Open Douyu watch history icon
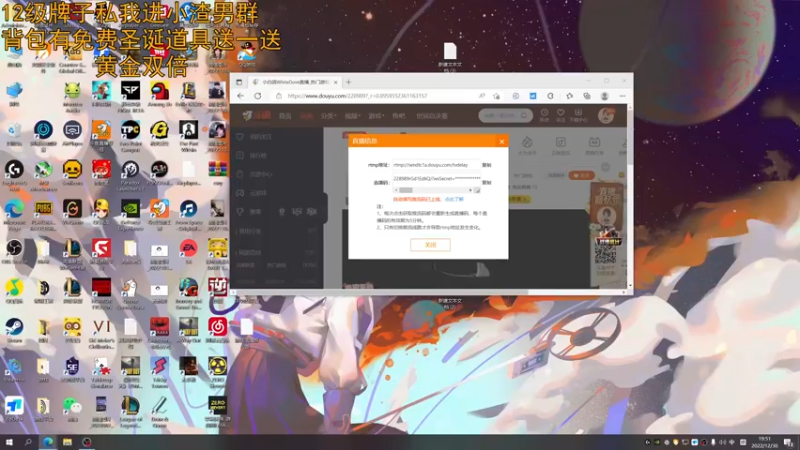 click(544, 115)
